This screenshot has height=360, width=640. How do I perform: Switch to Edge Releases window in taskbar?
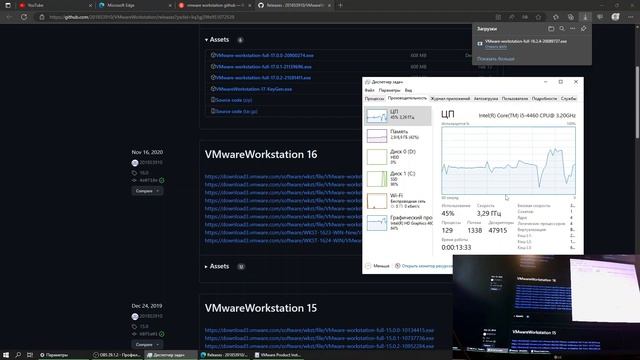224,355
